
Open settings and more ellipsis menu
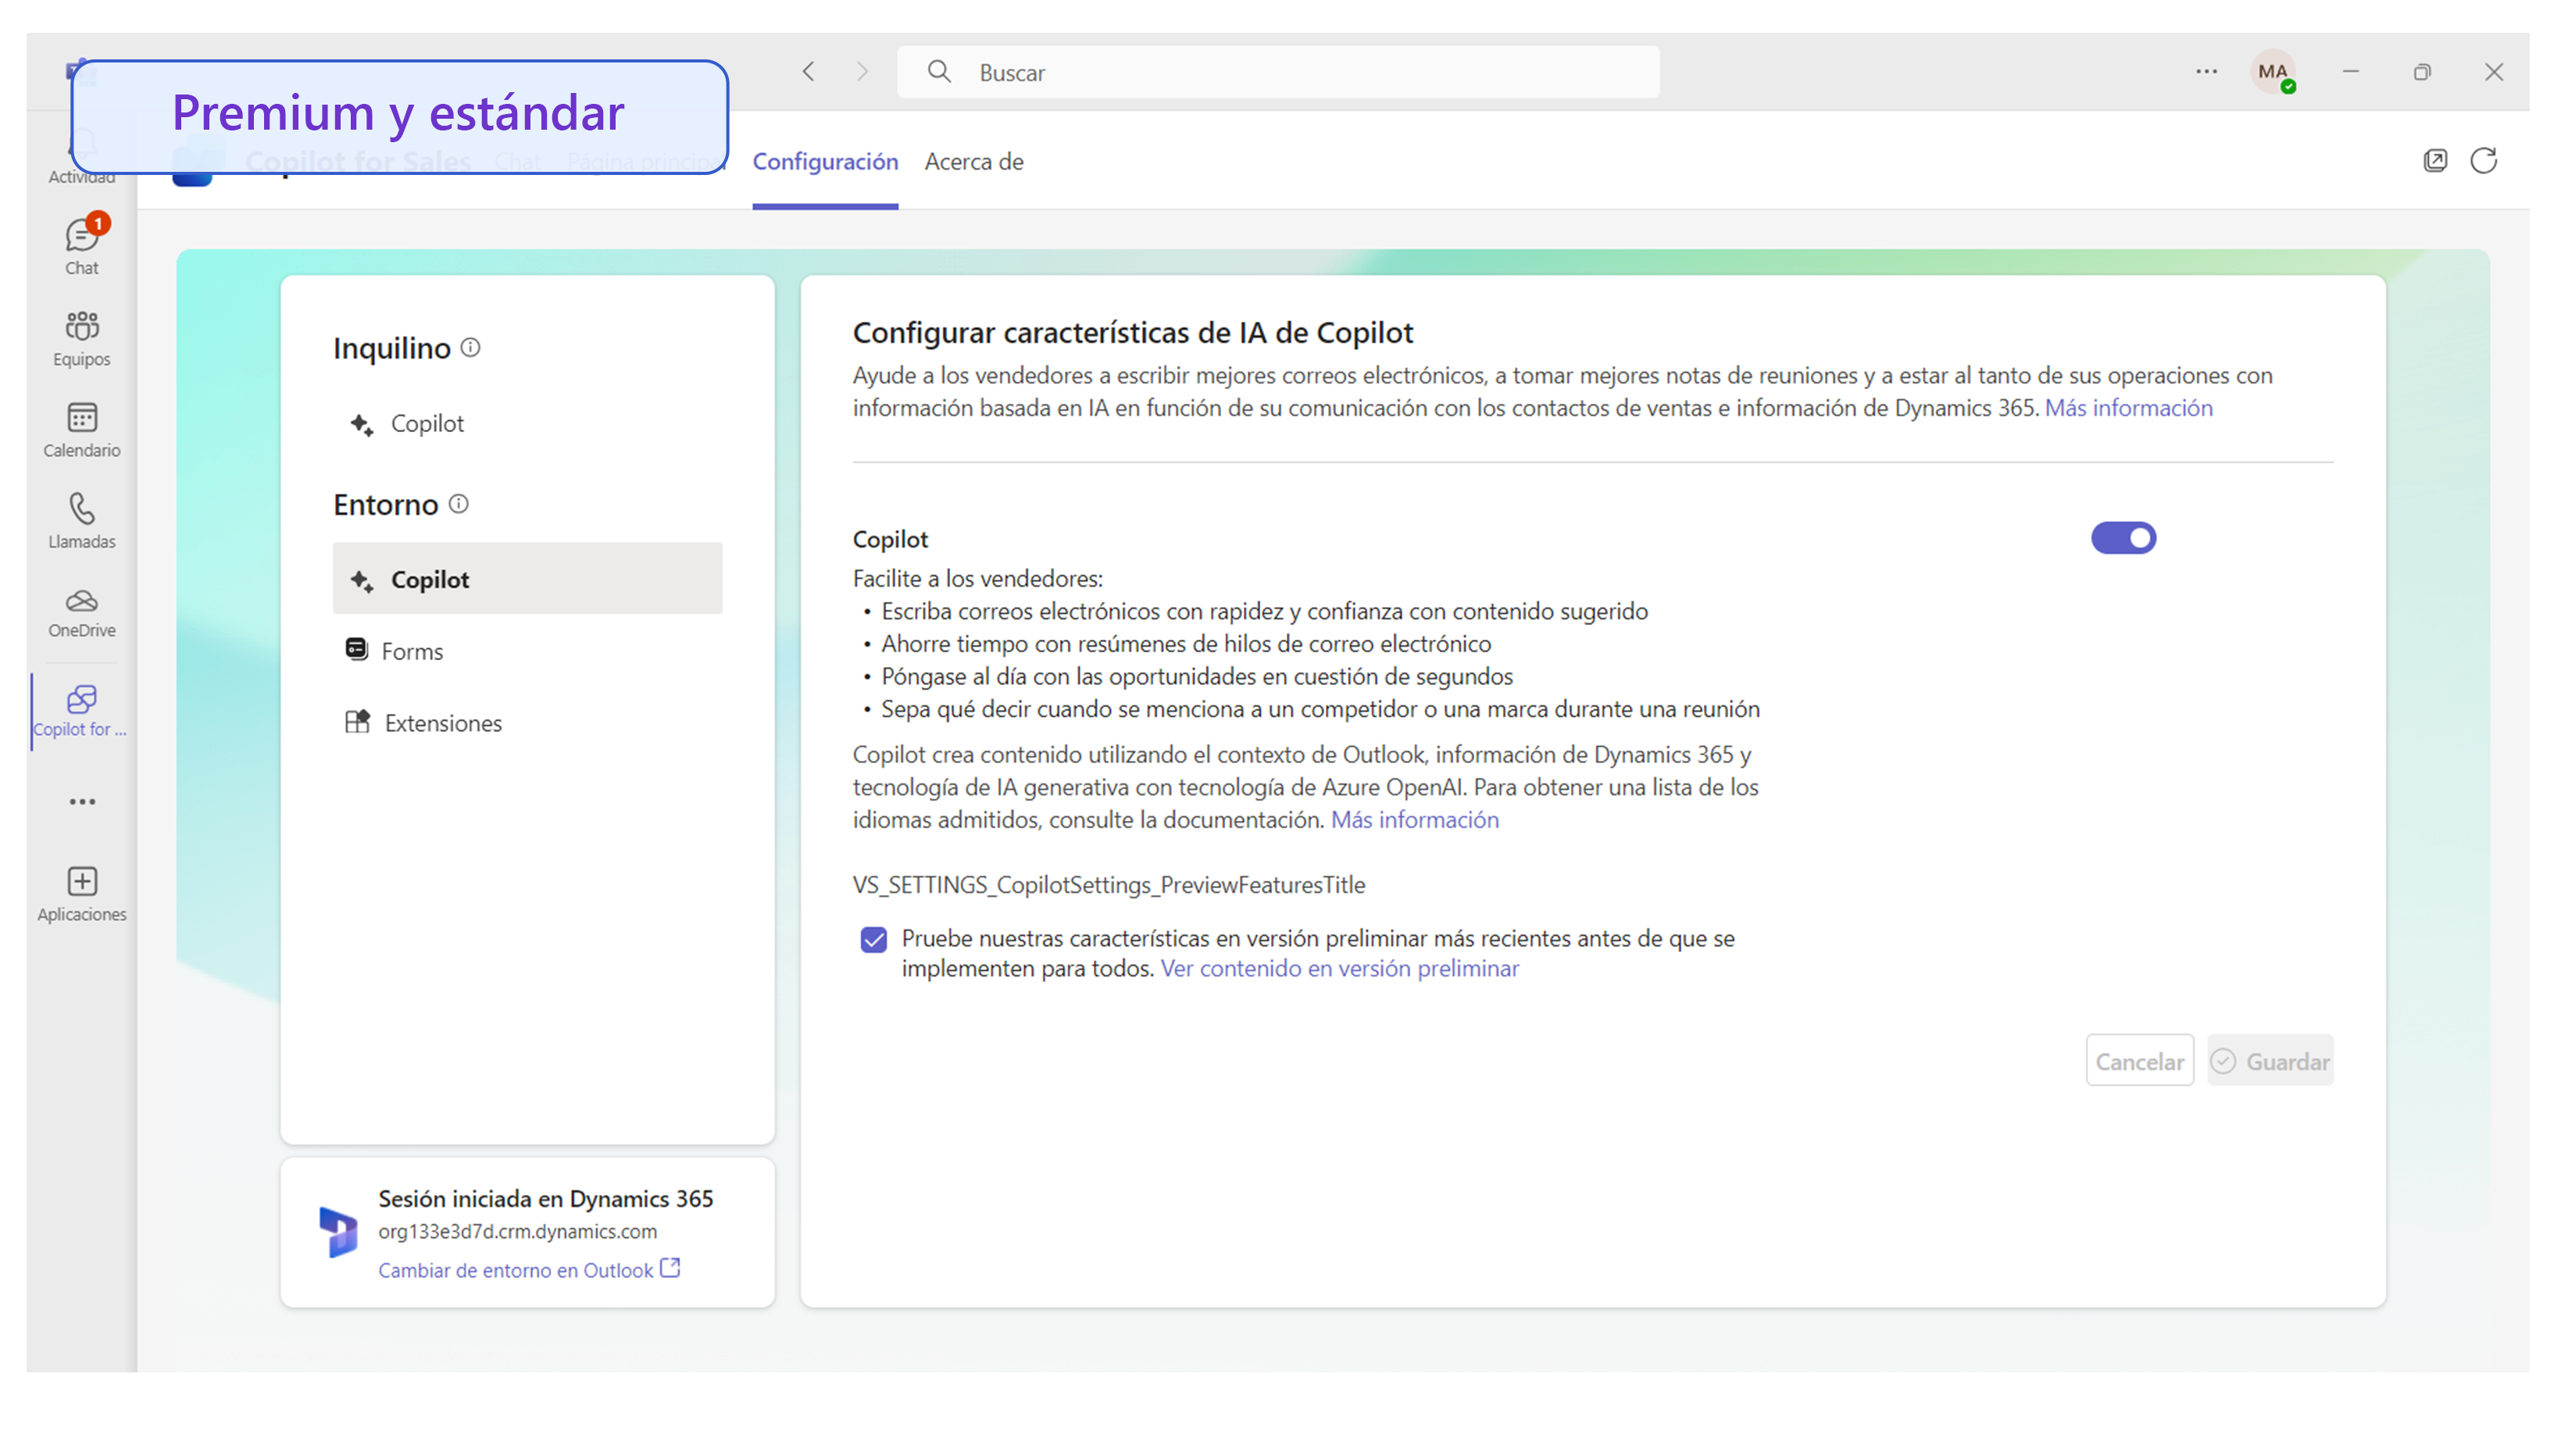(2205, 72)
